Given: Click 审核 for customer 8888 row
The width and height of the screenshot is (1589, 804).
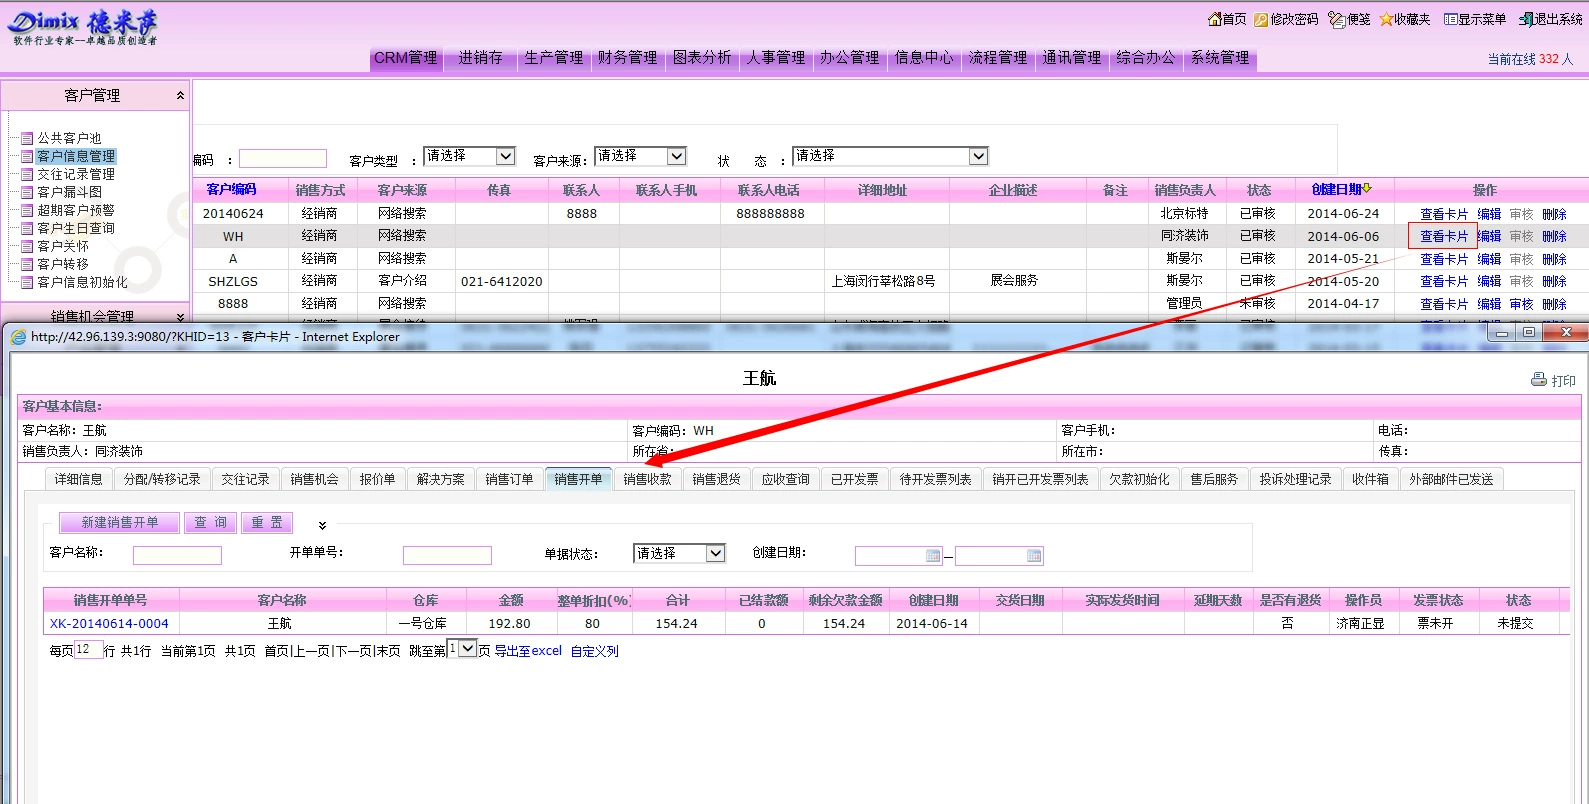Looking at the screenshot, I should pyautogui.click(x=1522, y=304).
